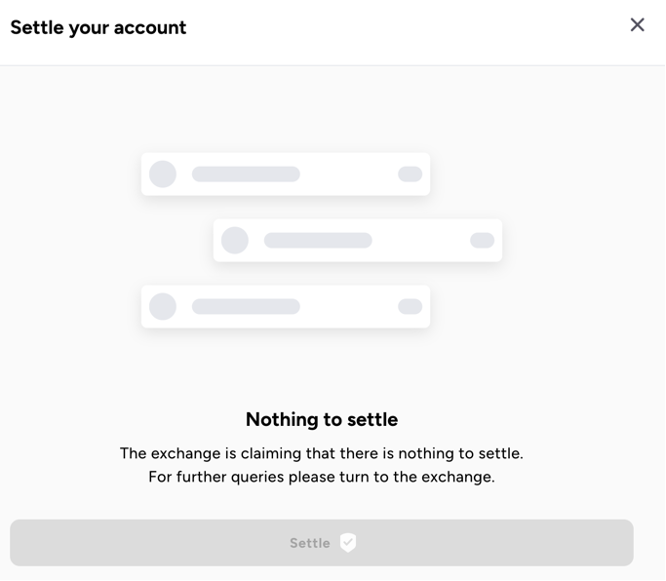Click the gray text bar in bottom placeholder card
The image size is (666, 581).
pos(246,306)
